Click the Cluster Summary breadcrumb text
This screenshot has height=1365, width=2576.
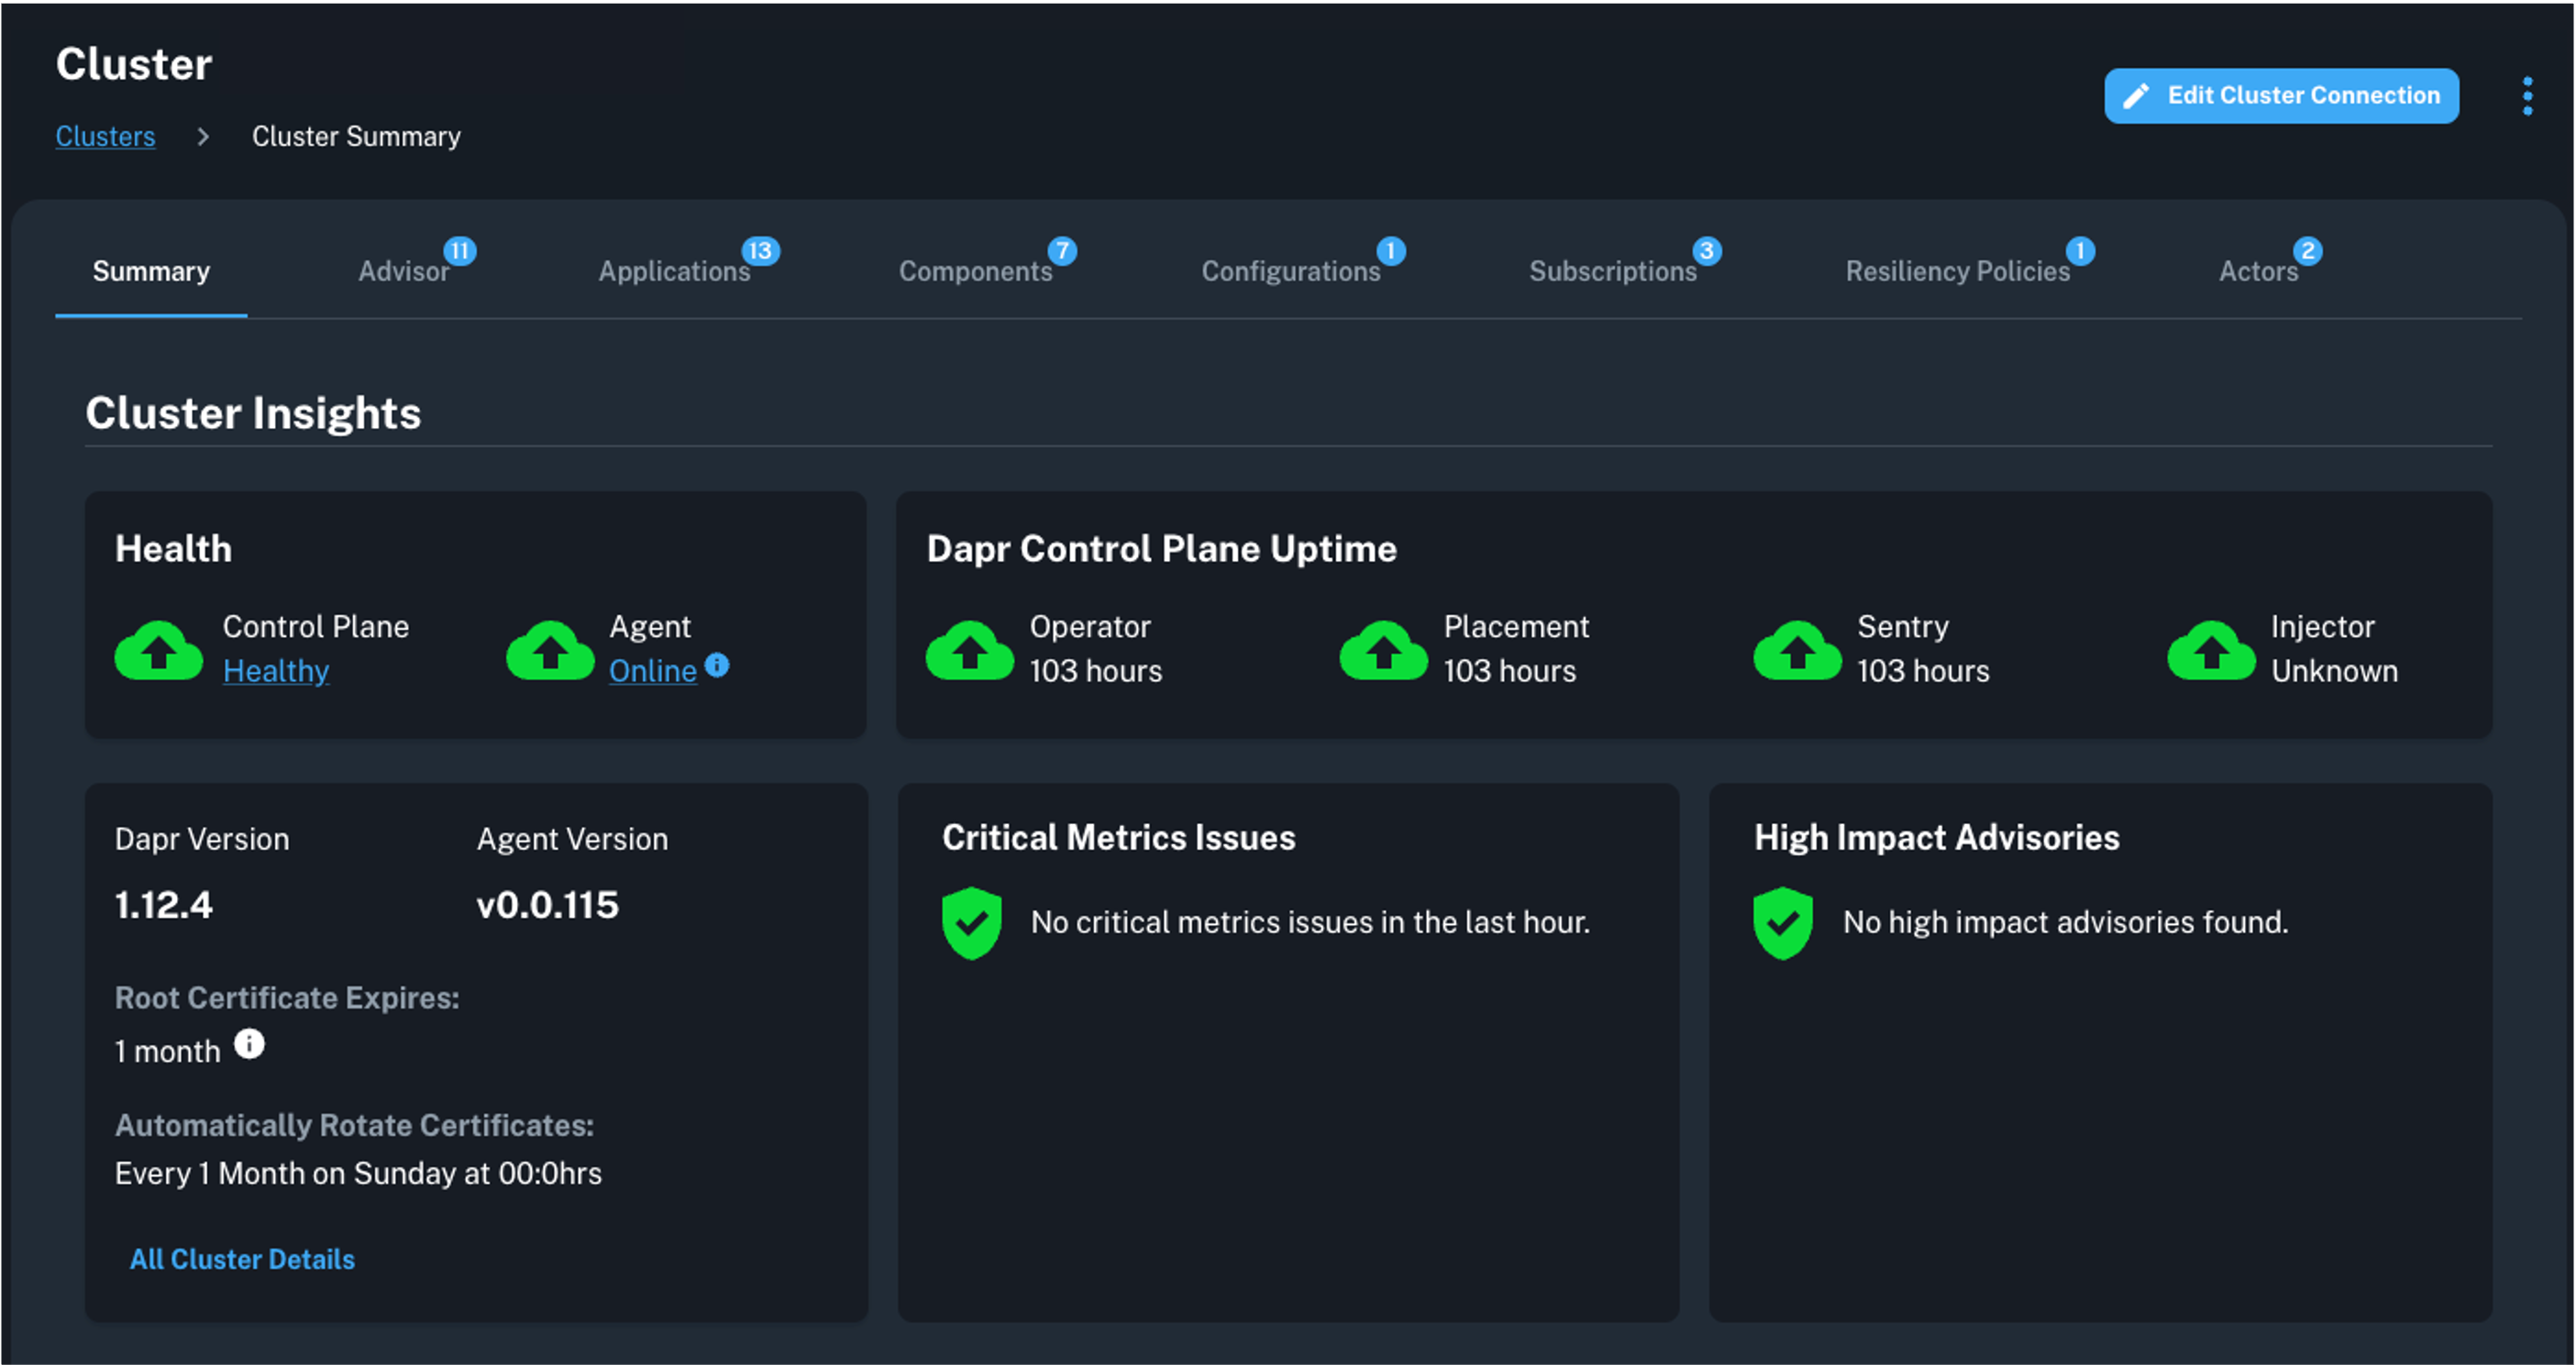click(x=356, y=136)
